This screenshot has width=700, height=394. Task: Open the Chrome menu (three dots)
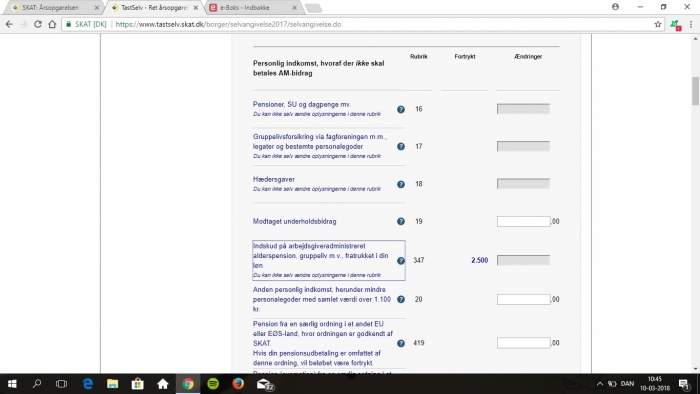point(691,24)
